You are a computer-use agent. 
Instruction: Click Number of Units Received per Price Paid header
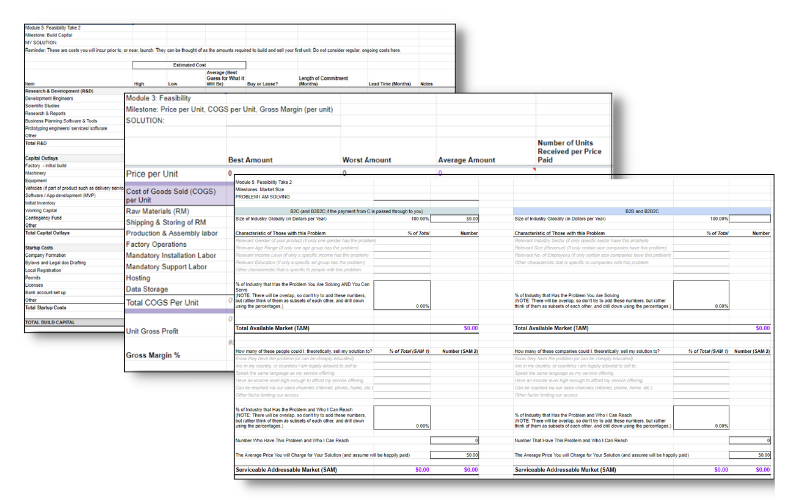pos(569,151)
